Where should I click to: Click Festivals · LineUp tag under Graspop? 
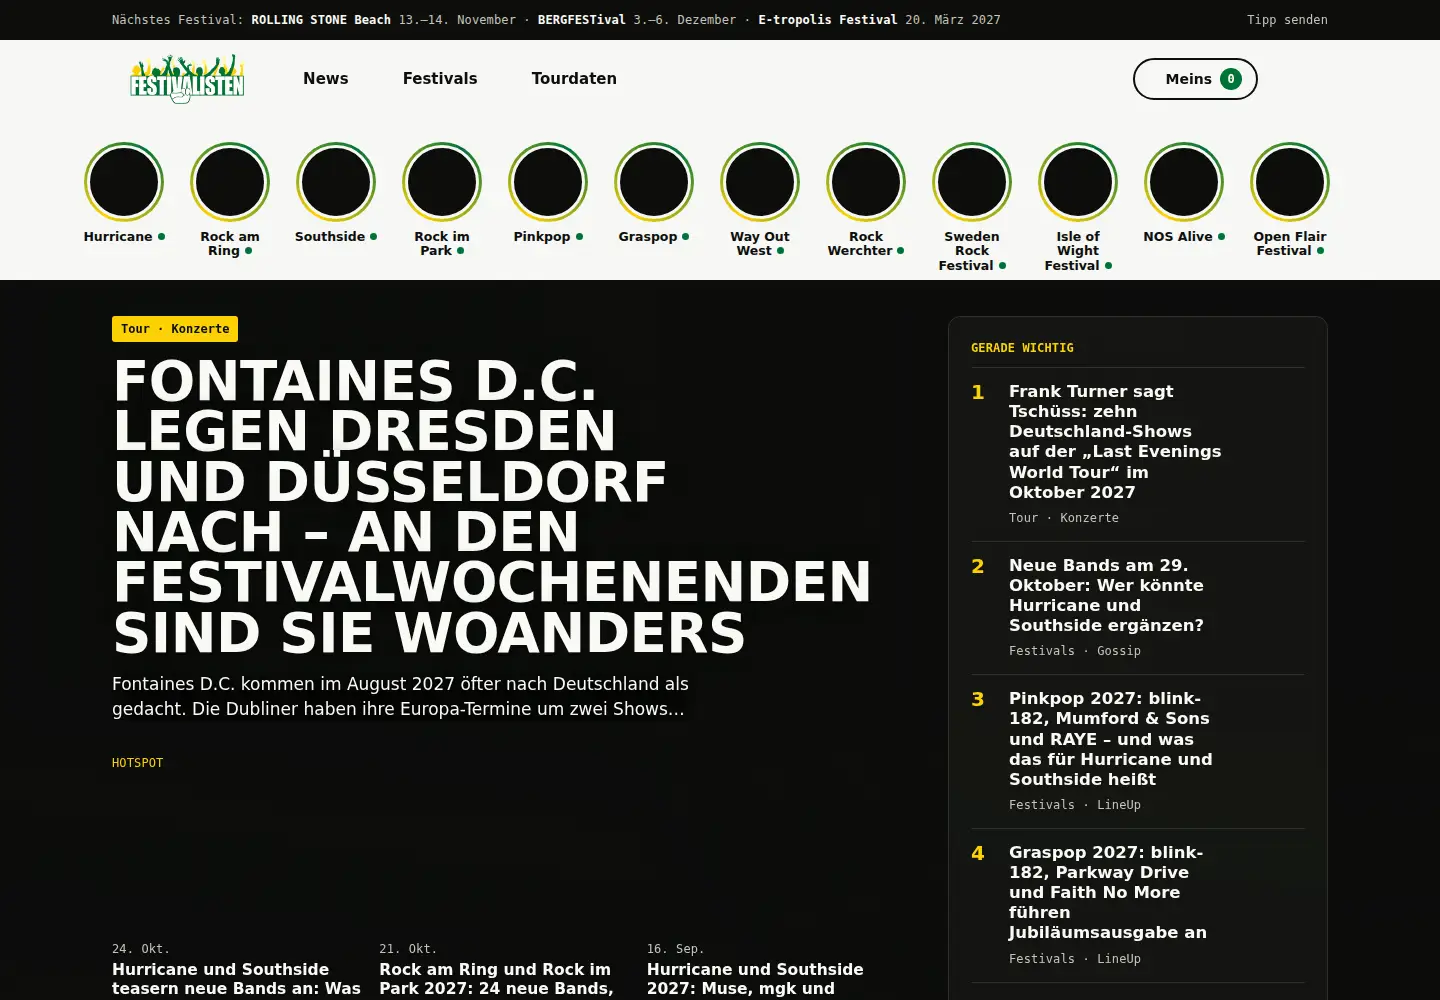click(1075, 959)
